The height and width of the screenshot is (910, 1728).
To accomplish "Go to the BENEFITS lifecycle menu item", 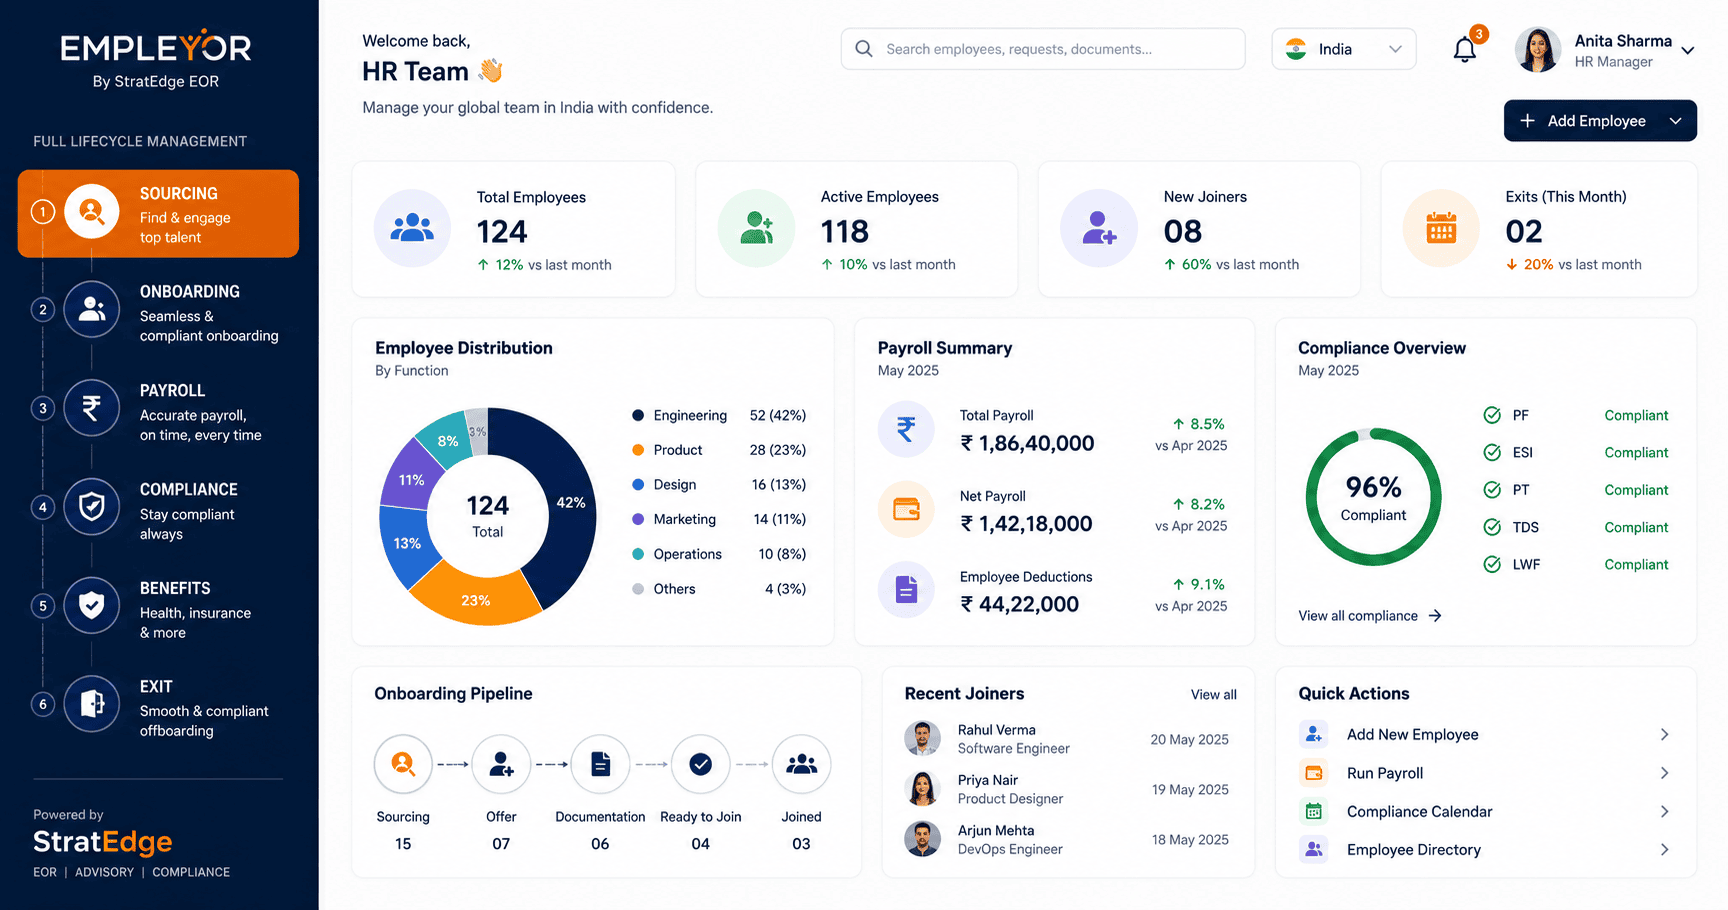I will coord(158,608).
